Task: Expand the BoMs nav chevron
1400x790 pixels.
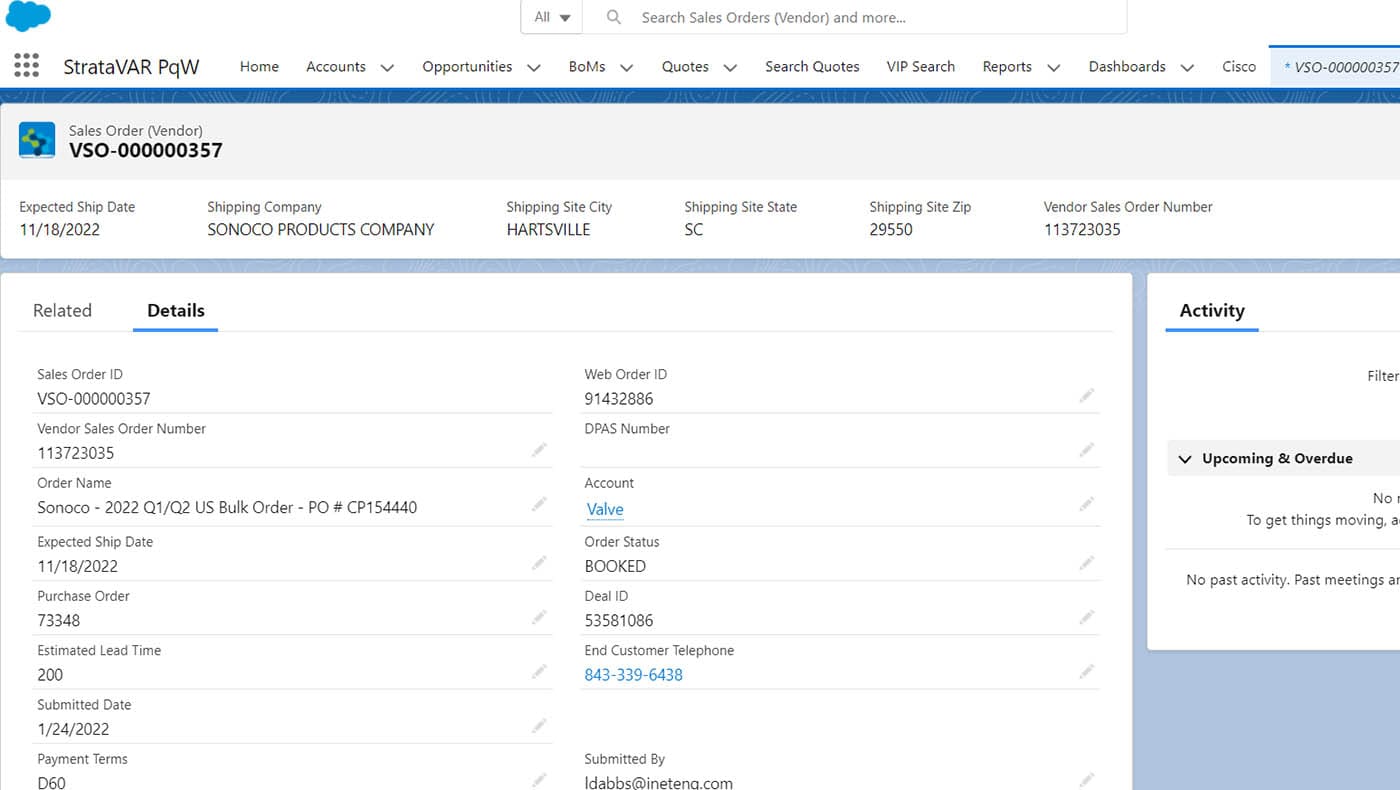Action: tap(627, 68)
